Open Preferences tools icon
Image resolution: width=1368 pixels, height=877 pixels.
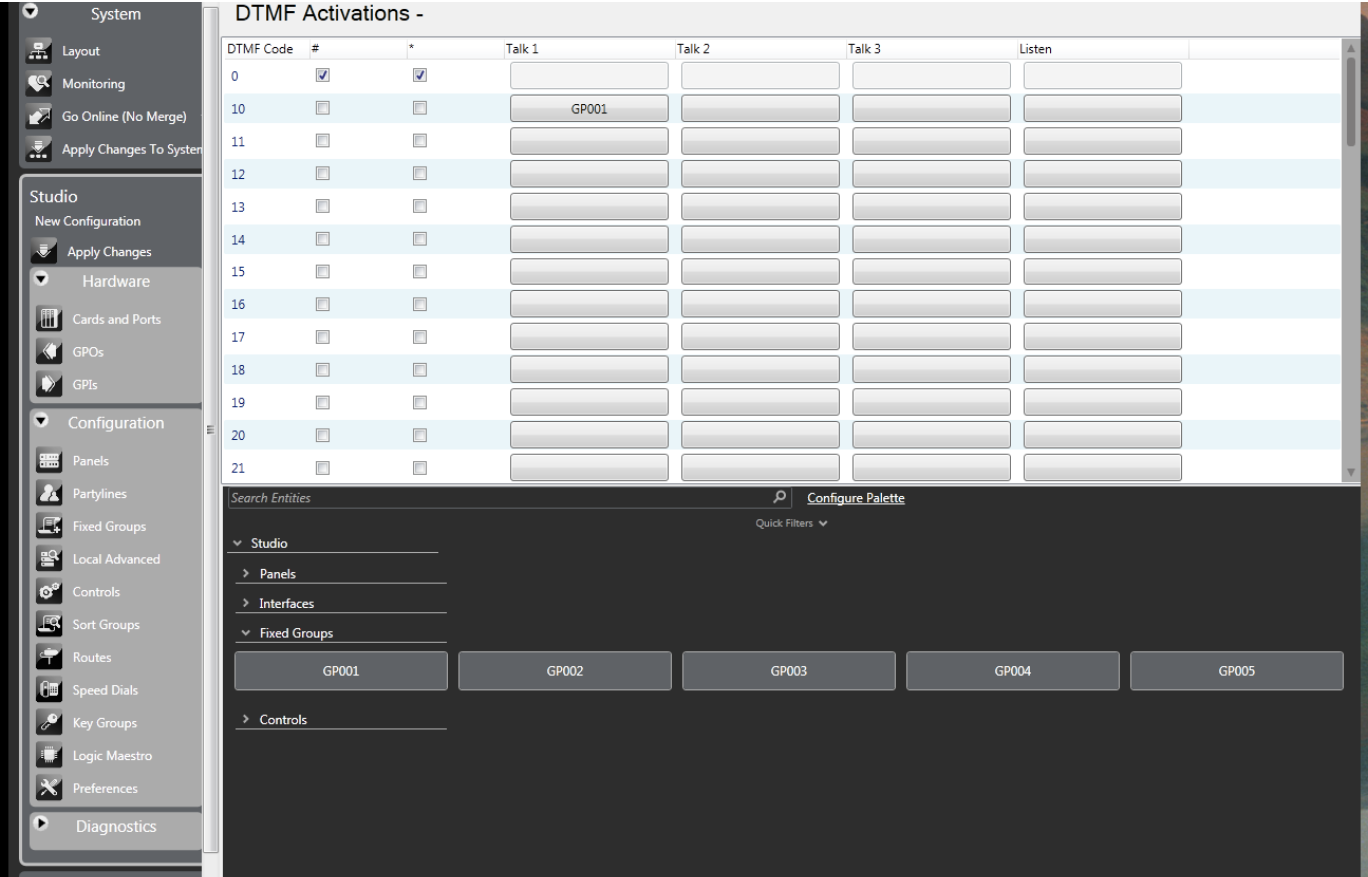(44, 788)
